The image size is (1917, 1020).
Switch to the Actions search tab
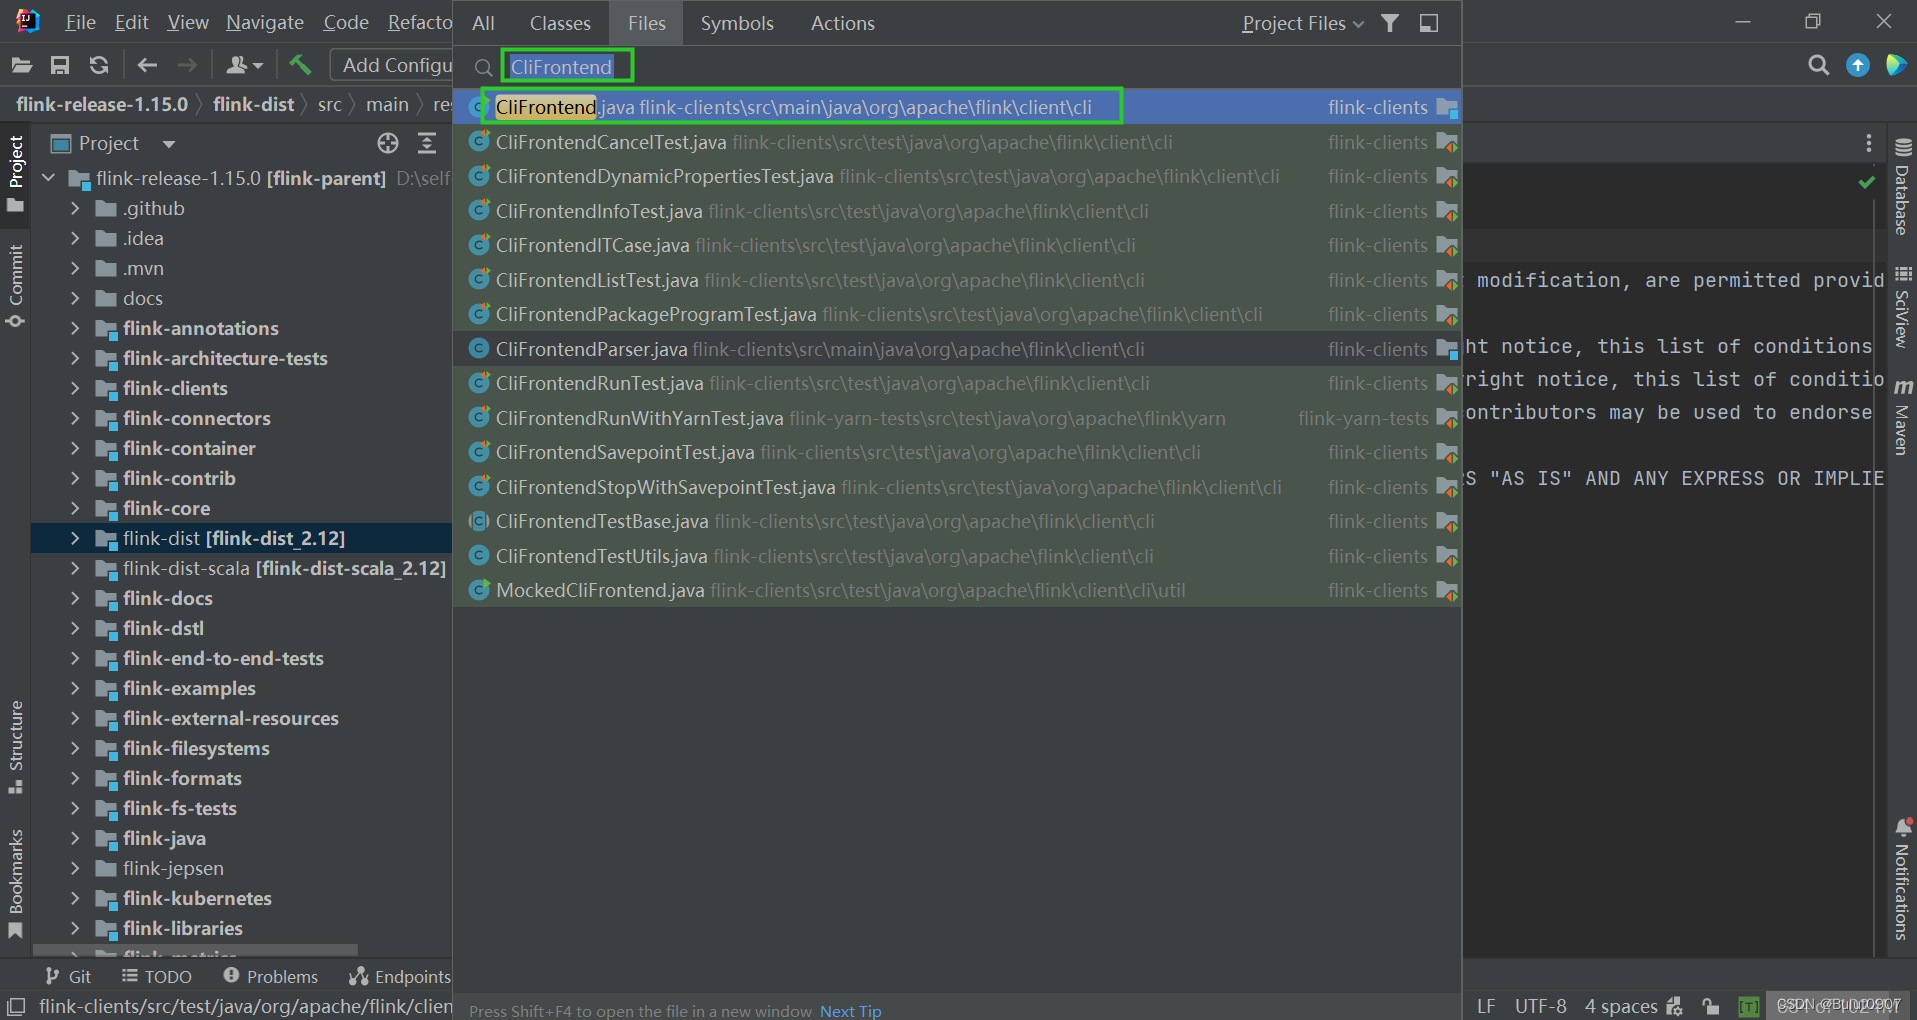pos(842,23)
